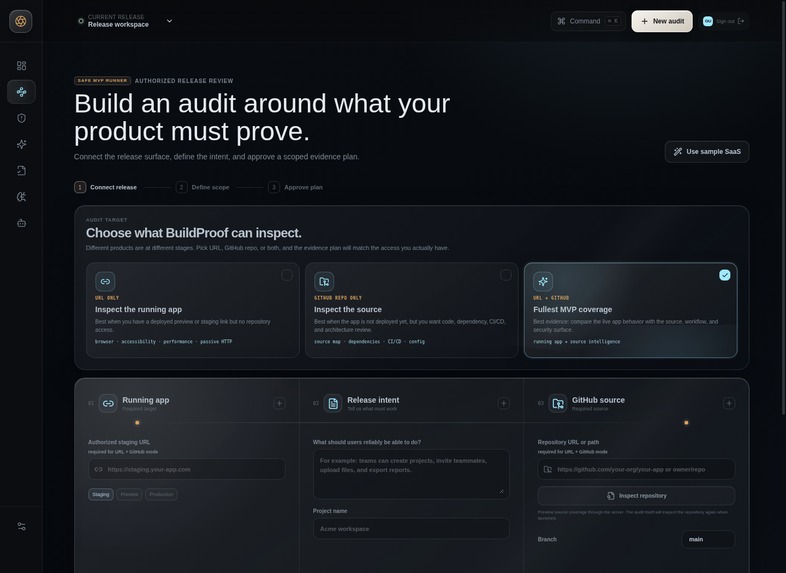The height and width of the screenshot is (573, 786).
Task: Click the SAFE MVP RUNNER badge
Action: tap(102, 81)
